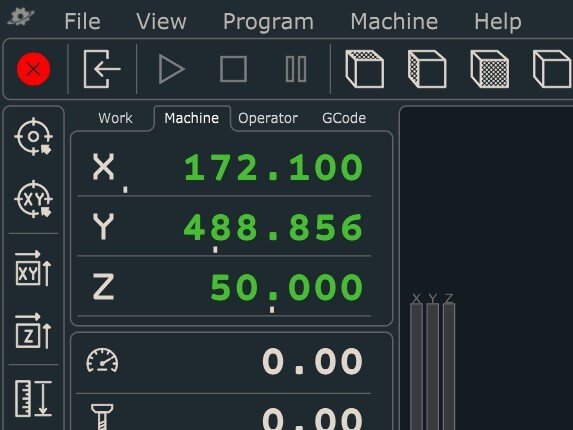Click the crosshair target position icon
This screenshot has height=430, width=573.
point(34,137)
